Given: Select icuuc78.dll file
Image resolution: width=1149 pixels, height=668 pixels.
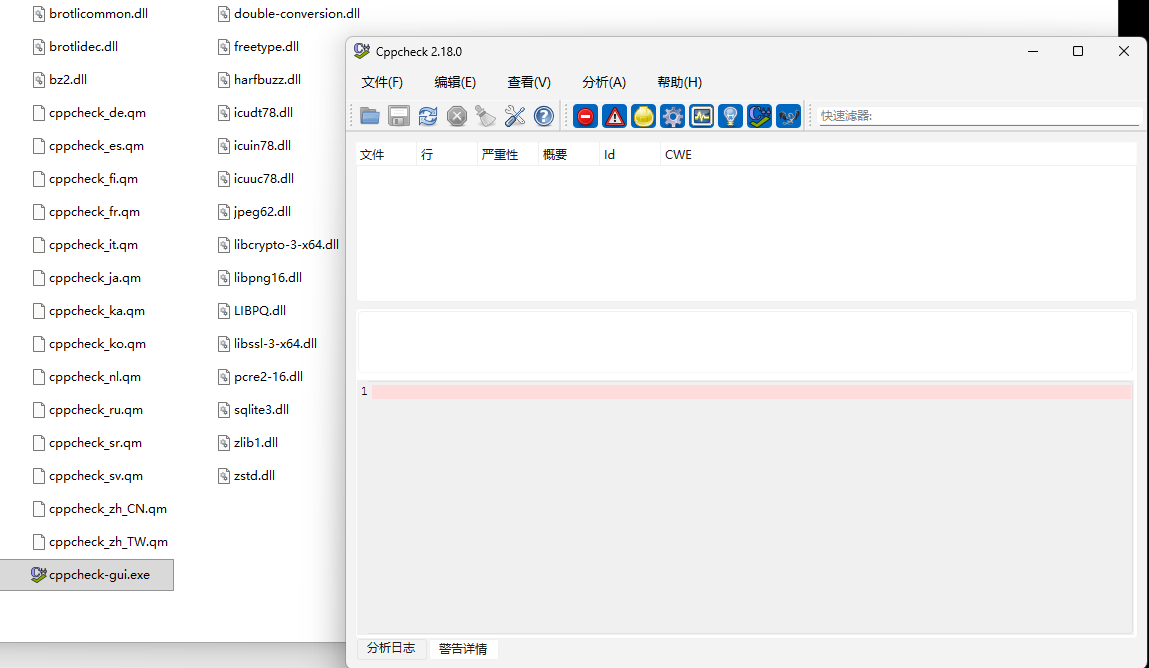Looking at the screenshot, I should [x=256, y=179].
